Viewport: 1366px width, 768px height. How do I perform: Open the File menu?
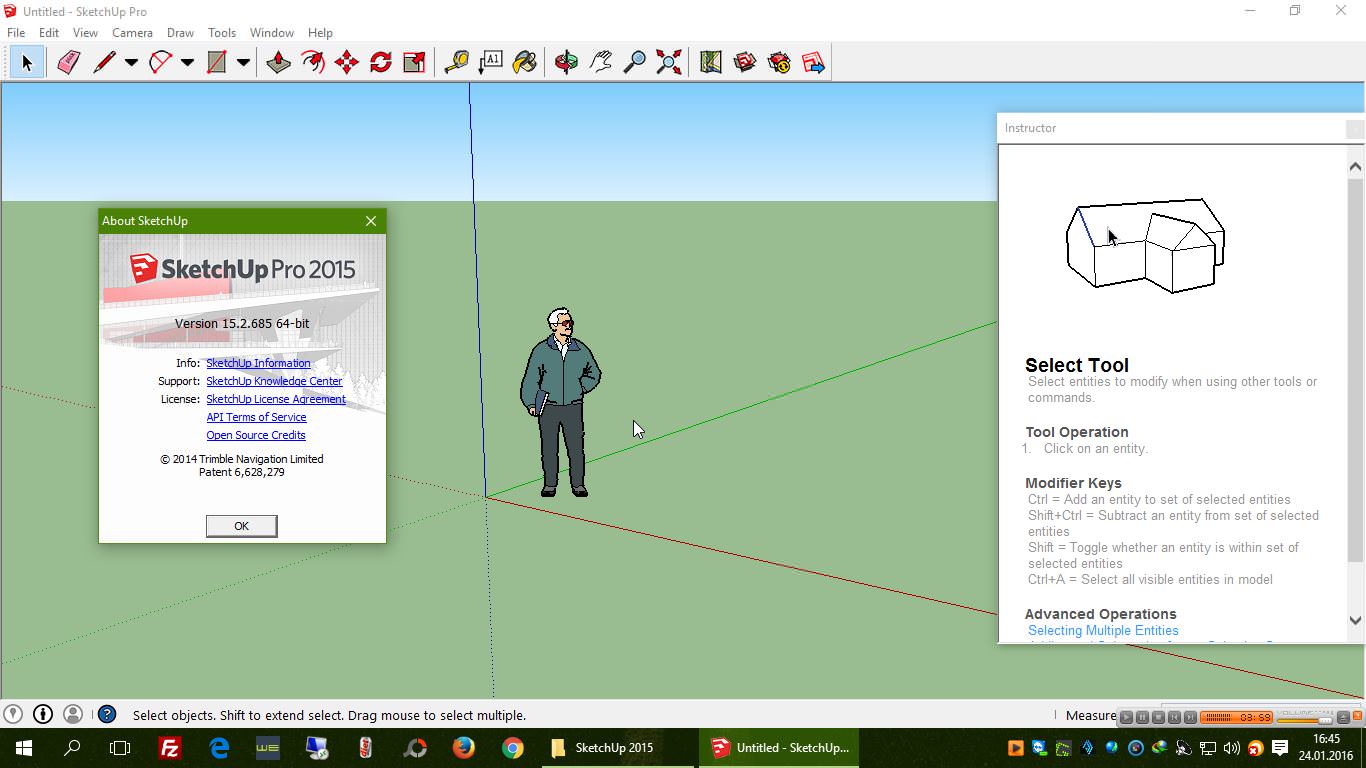coord(16,33)
